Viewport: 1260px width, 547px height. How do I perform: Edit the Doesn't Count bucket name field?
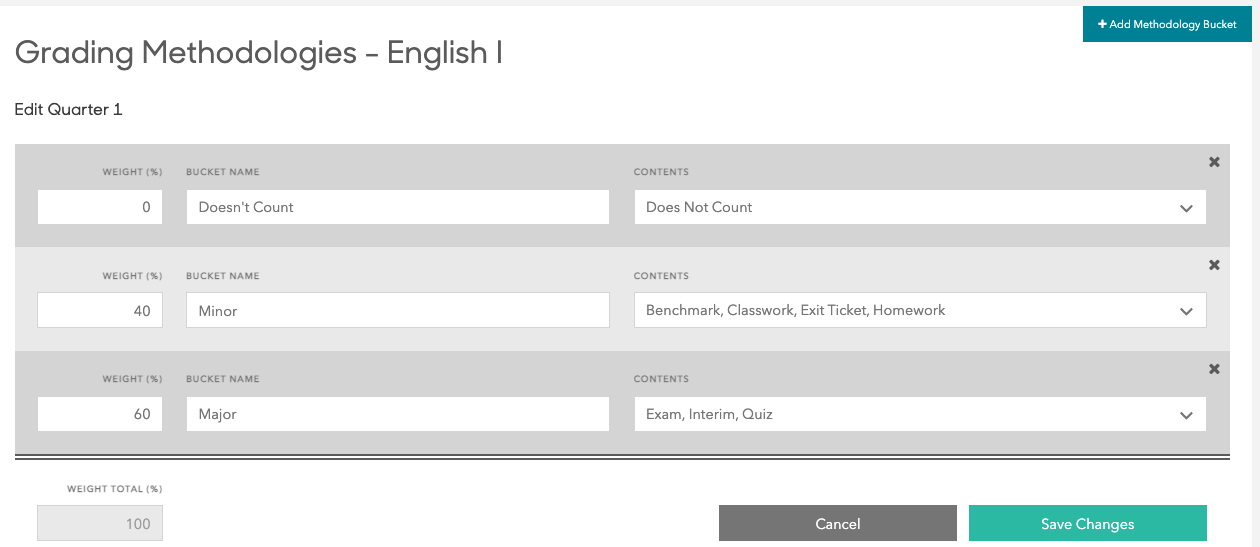click(397, 207)
